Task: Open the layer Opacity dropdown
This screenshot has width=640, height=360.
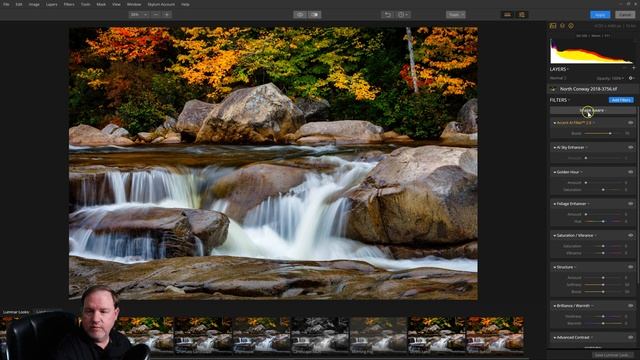Action: (610, 78)
